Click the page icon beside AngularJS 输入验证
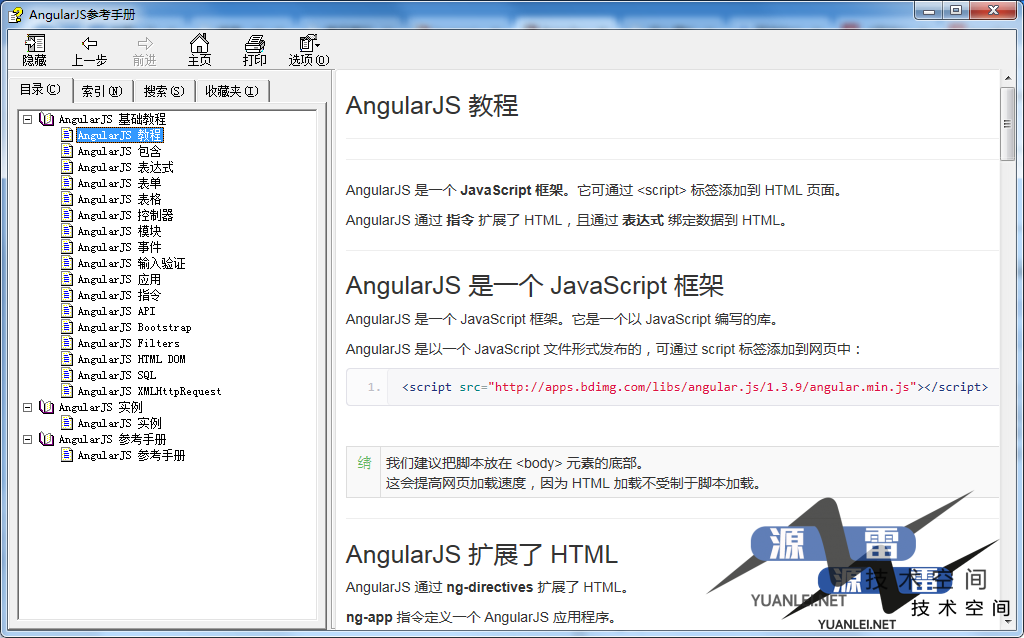Screen dimensions: 1024x638 tap(67, 263)
